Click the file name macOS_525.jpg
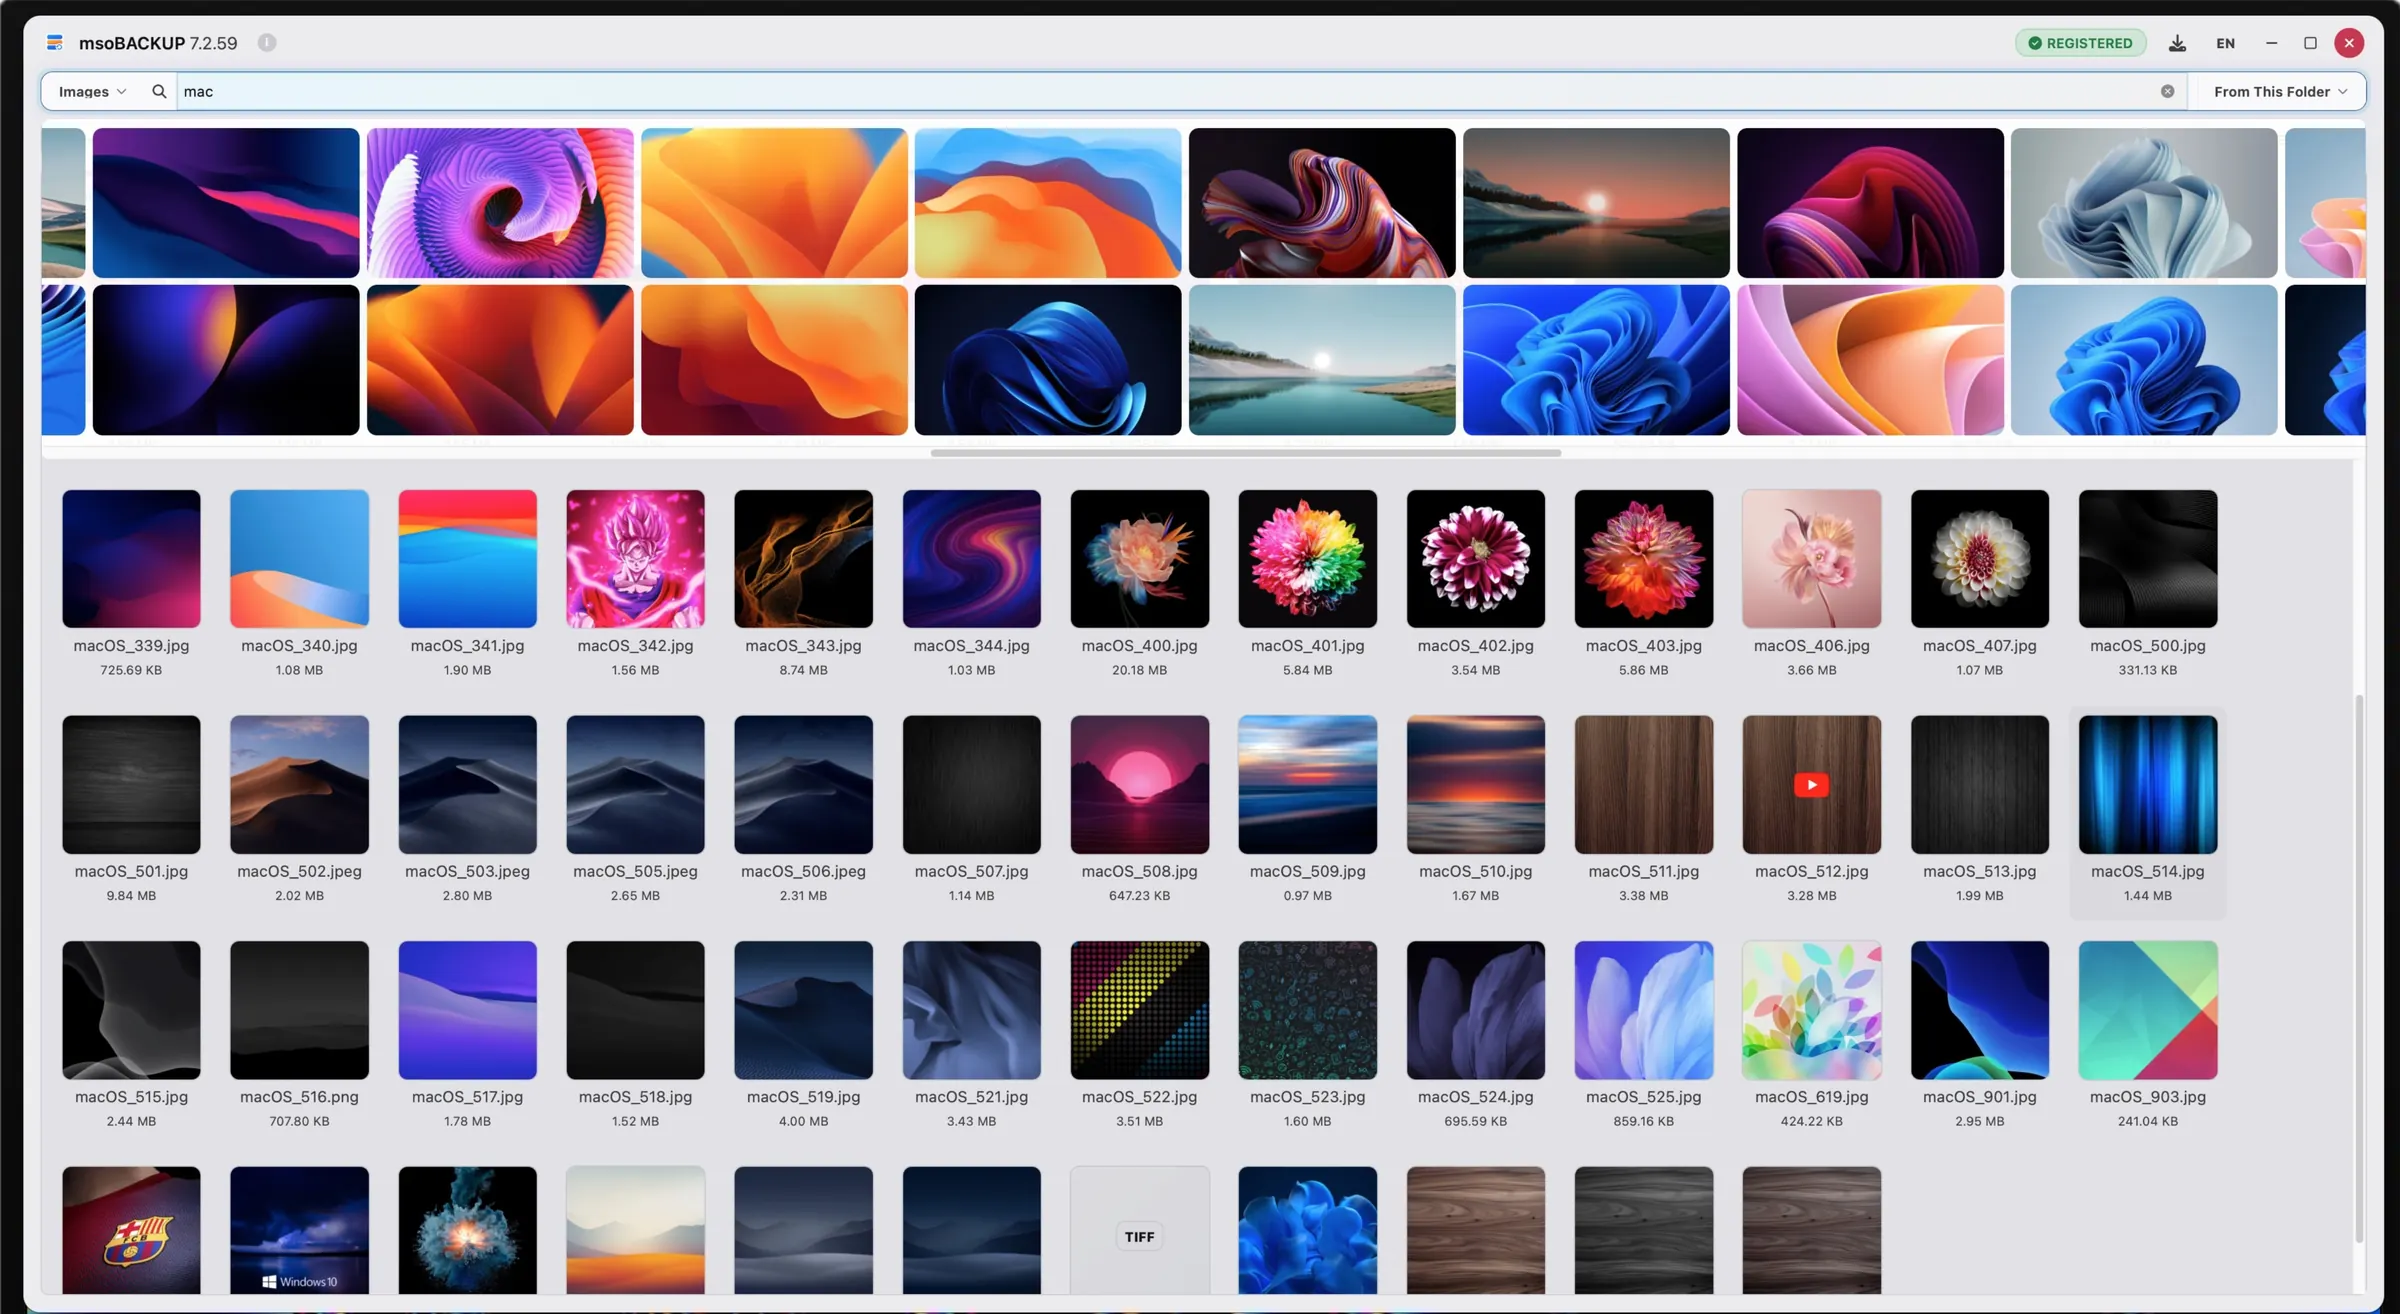Image resolution: width=2400 pixels, height=1314 pixels. click(x=1643, y=1097)
